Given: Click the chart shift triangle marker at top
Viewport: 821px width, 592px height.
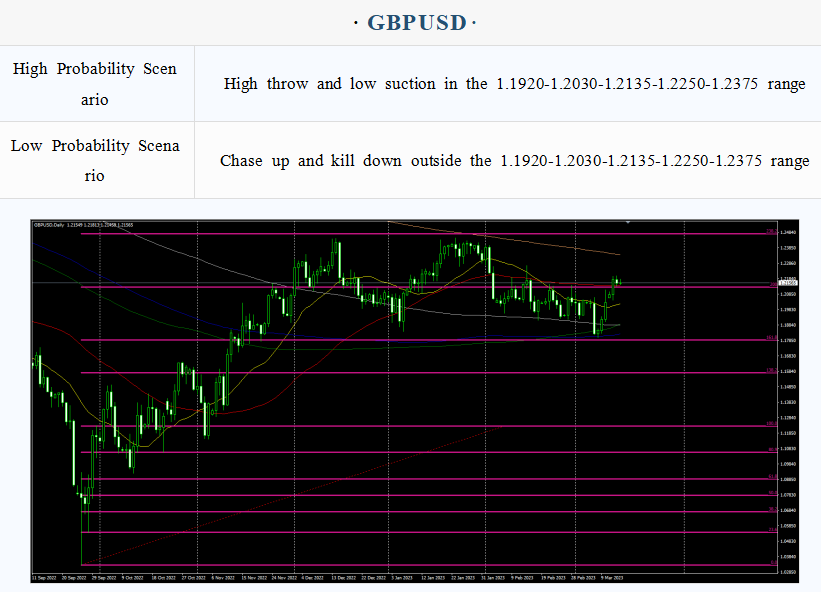Looking at the screenshot, I should 628,222.
